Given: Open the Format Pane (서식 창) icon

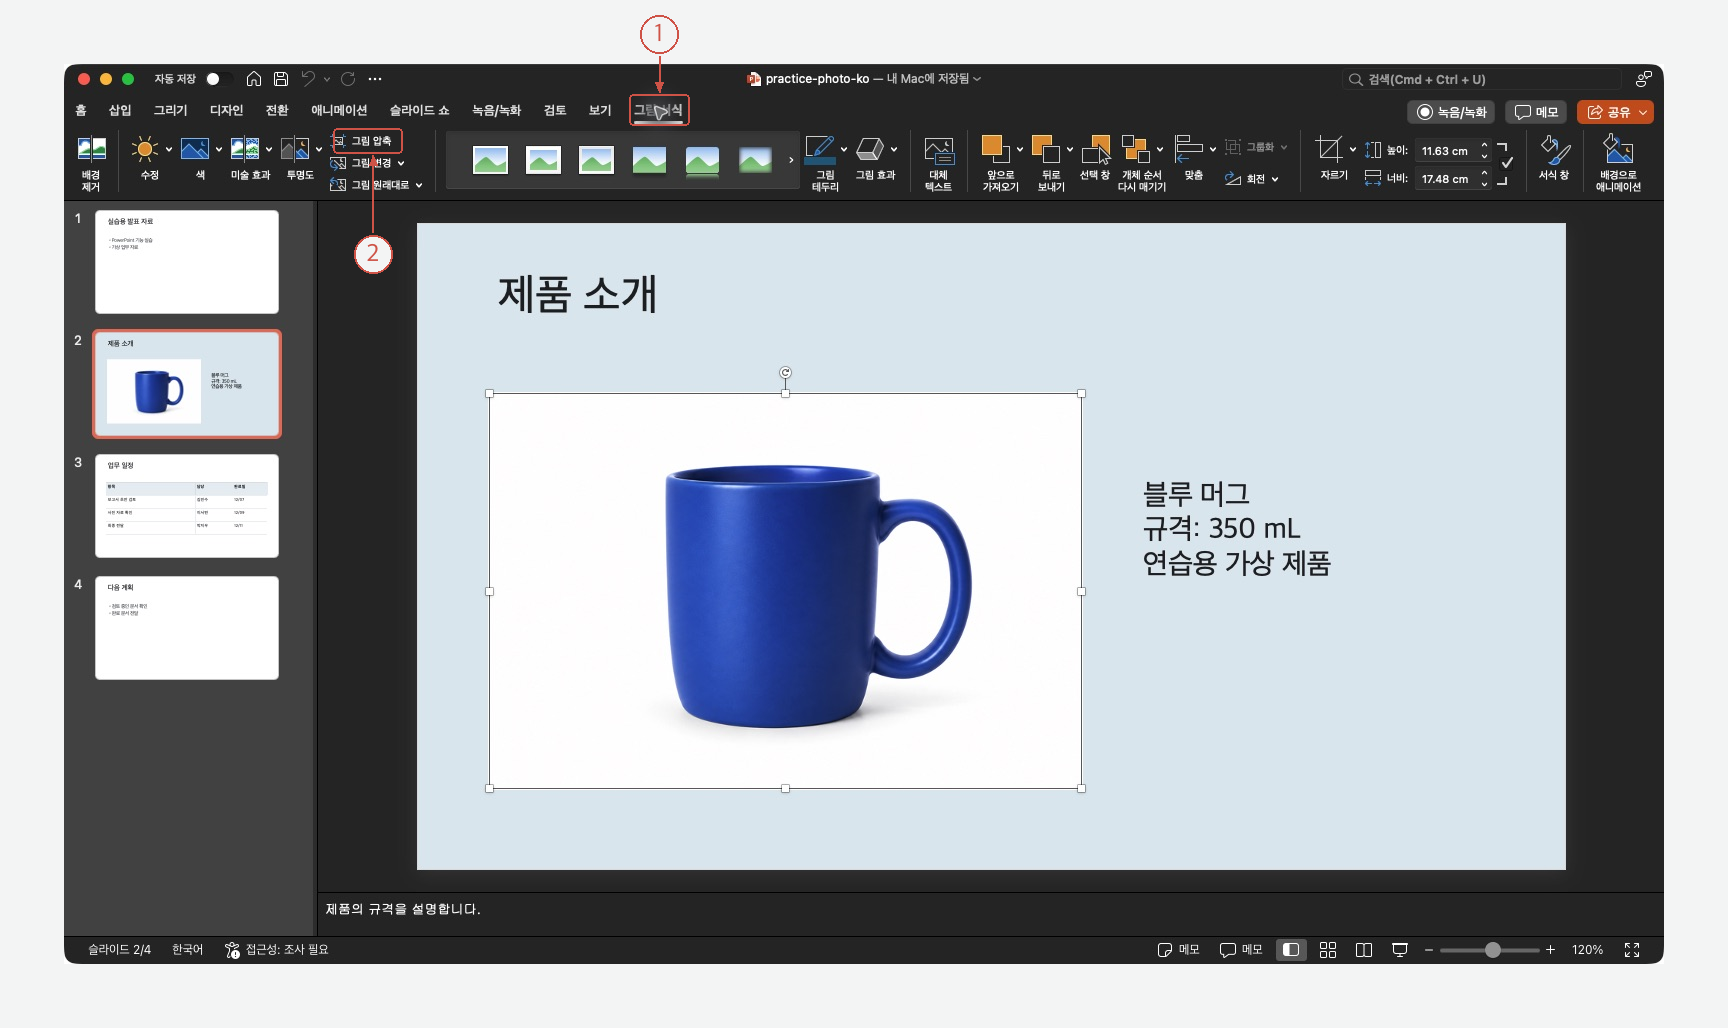Looking at the screenshot, I should [1554, 150].
